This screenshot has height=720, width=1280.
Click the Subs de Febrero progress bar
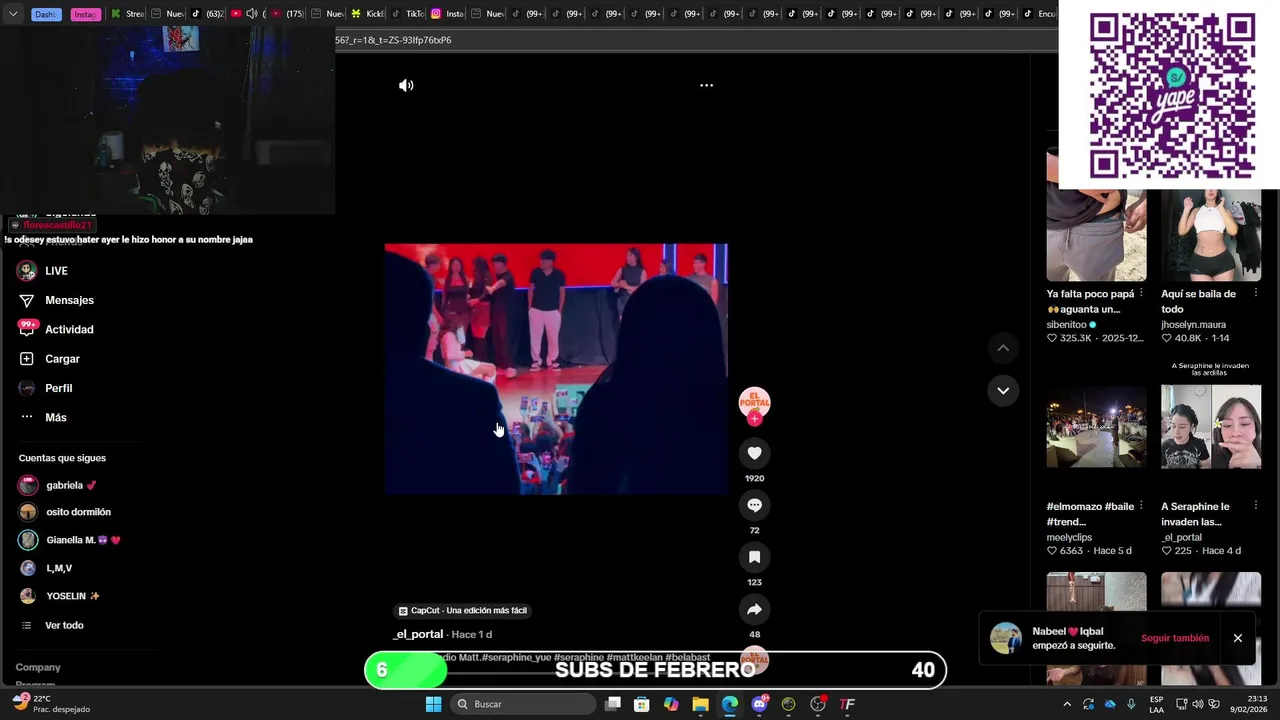(655, 670)
